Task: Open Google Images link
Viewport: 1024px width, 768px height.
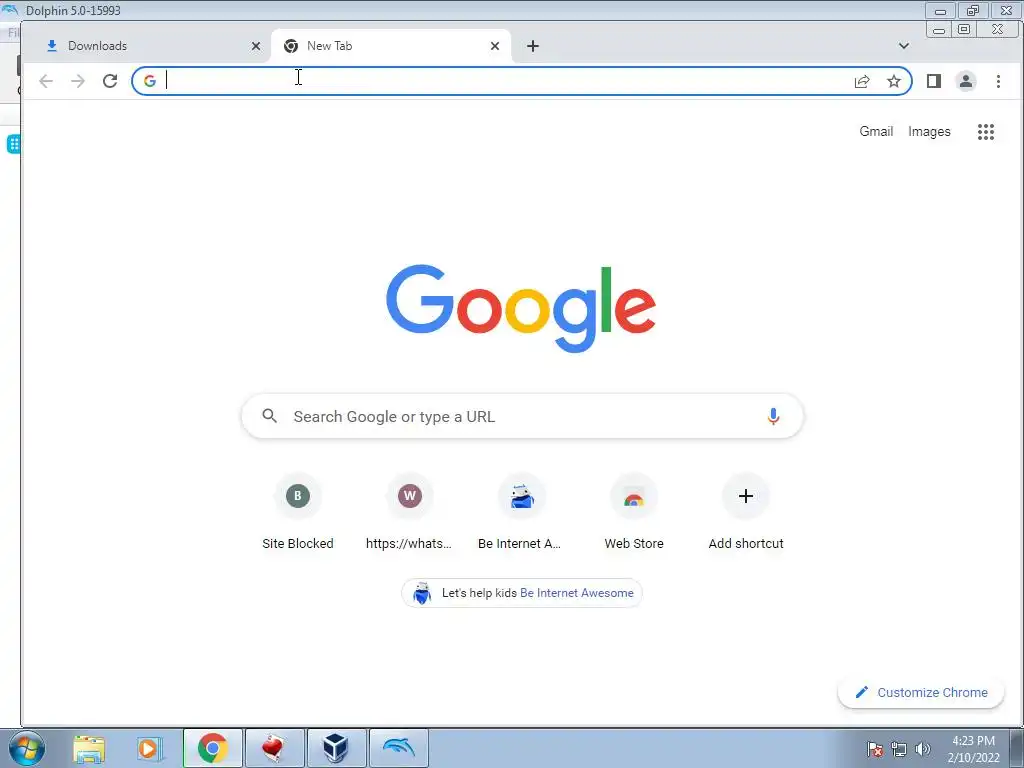Action: coord(929,131)
